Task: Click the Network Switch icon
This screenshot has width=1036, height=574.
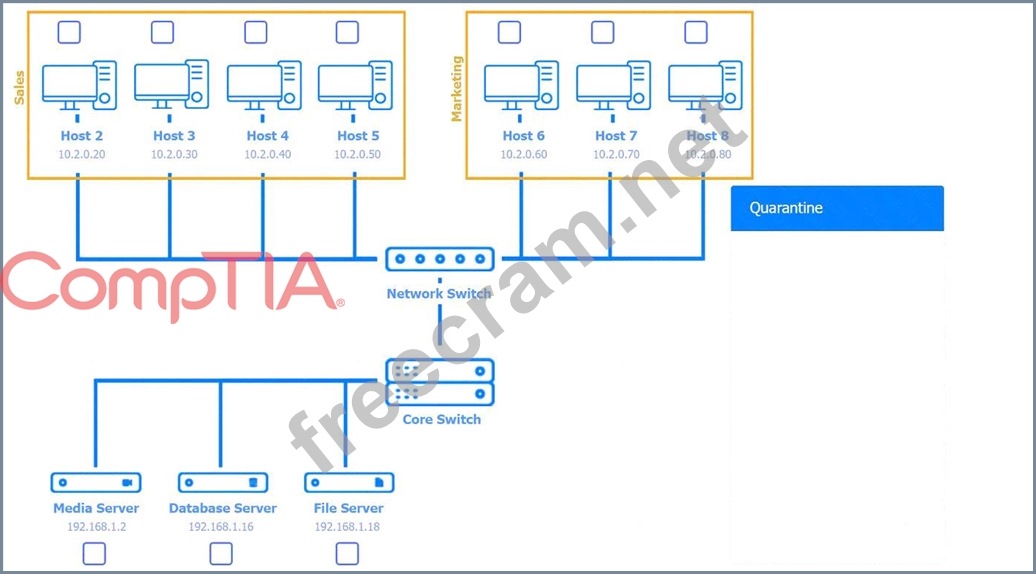Action: click(440, 259)
